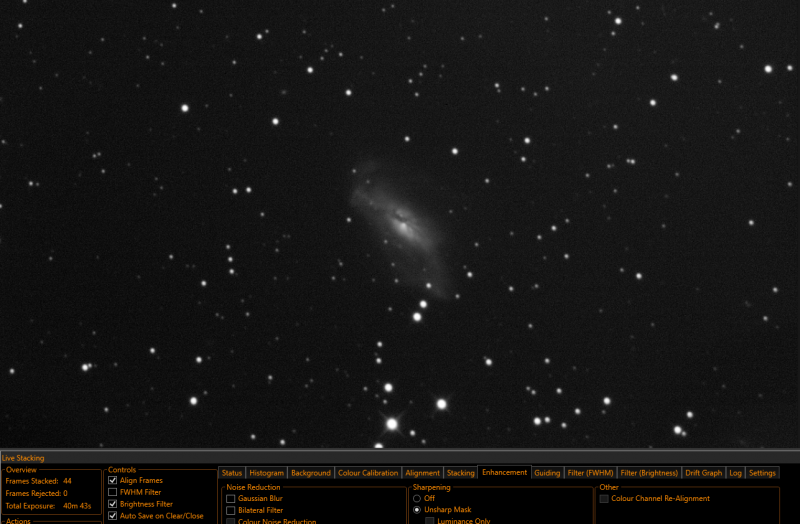Check Colour Channel Re-Alignment
The height and width of the screenshot is (524, 800).
coord(604,498)
